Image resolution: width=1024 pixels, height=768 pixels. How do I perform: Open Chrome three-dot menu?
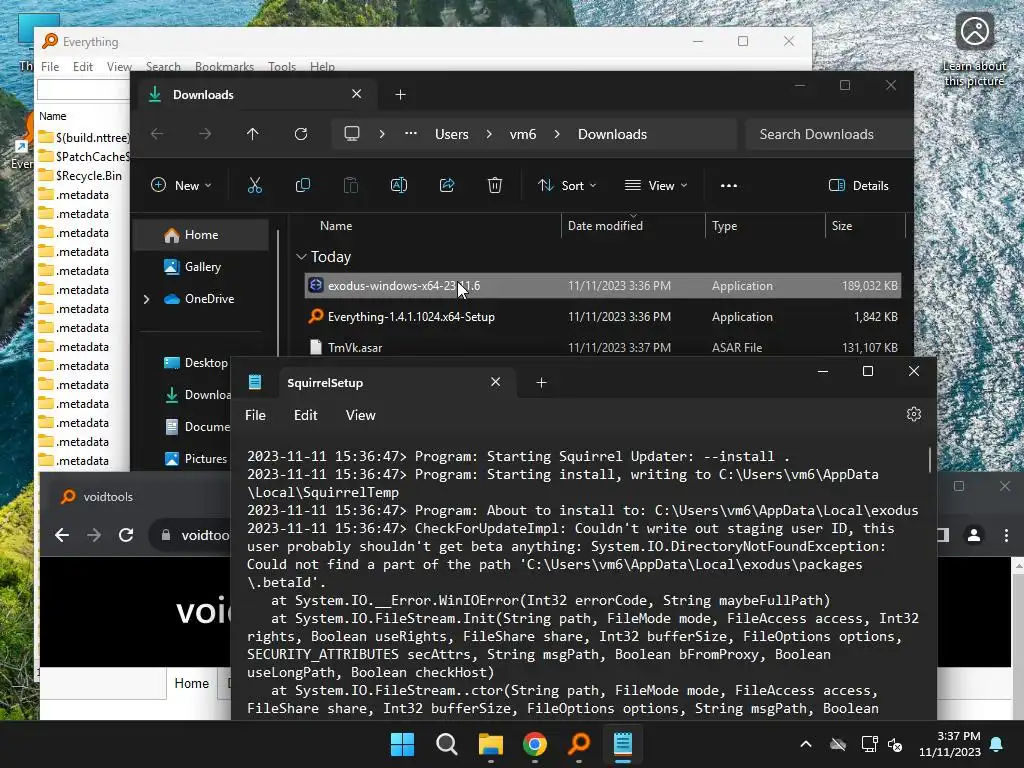[1006, 536]
